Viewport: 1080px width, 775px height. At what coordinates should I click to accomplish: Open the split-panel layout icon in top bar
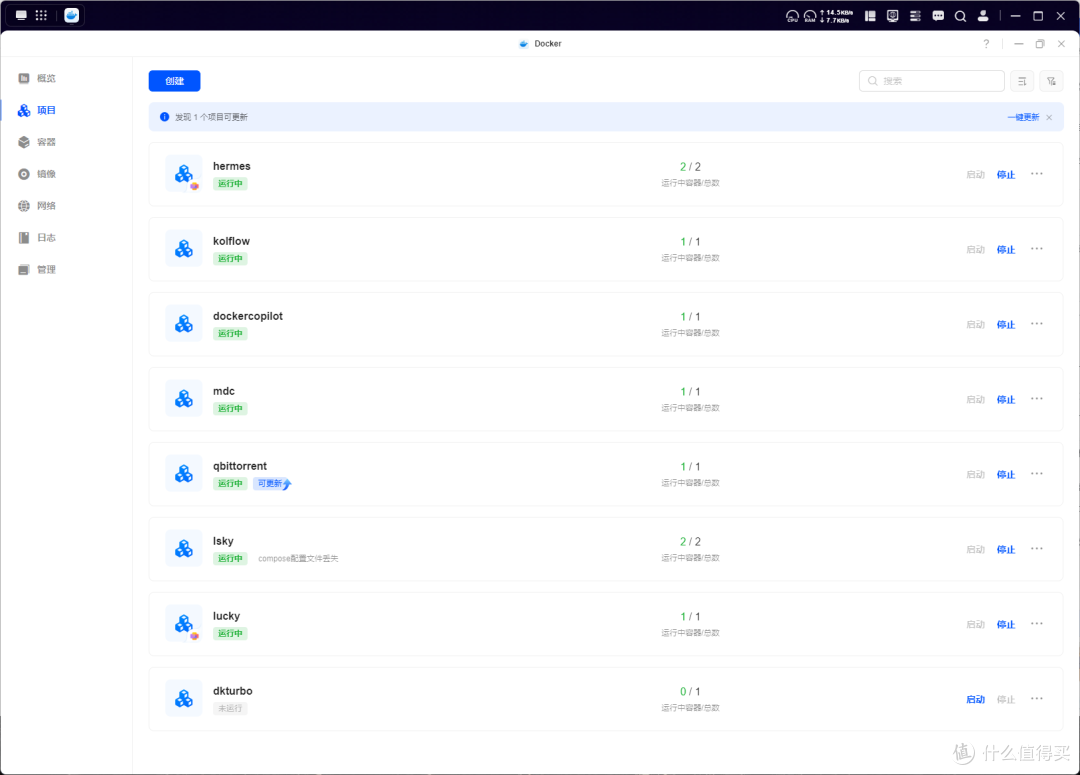point(871,16)
